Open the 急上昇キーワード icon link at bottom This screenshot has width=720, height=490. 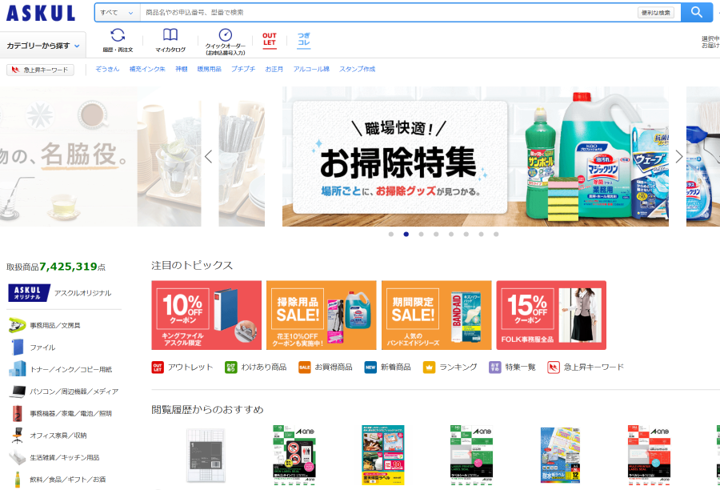coord(585,367)
